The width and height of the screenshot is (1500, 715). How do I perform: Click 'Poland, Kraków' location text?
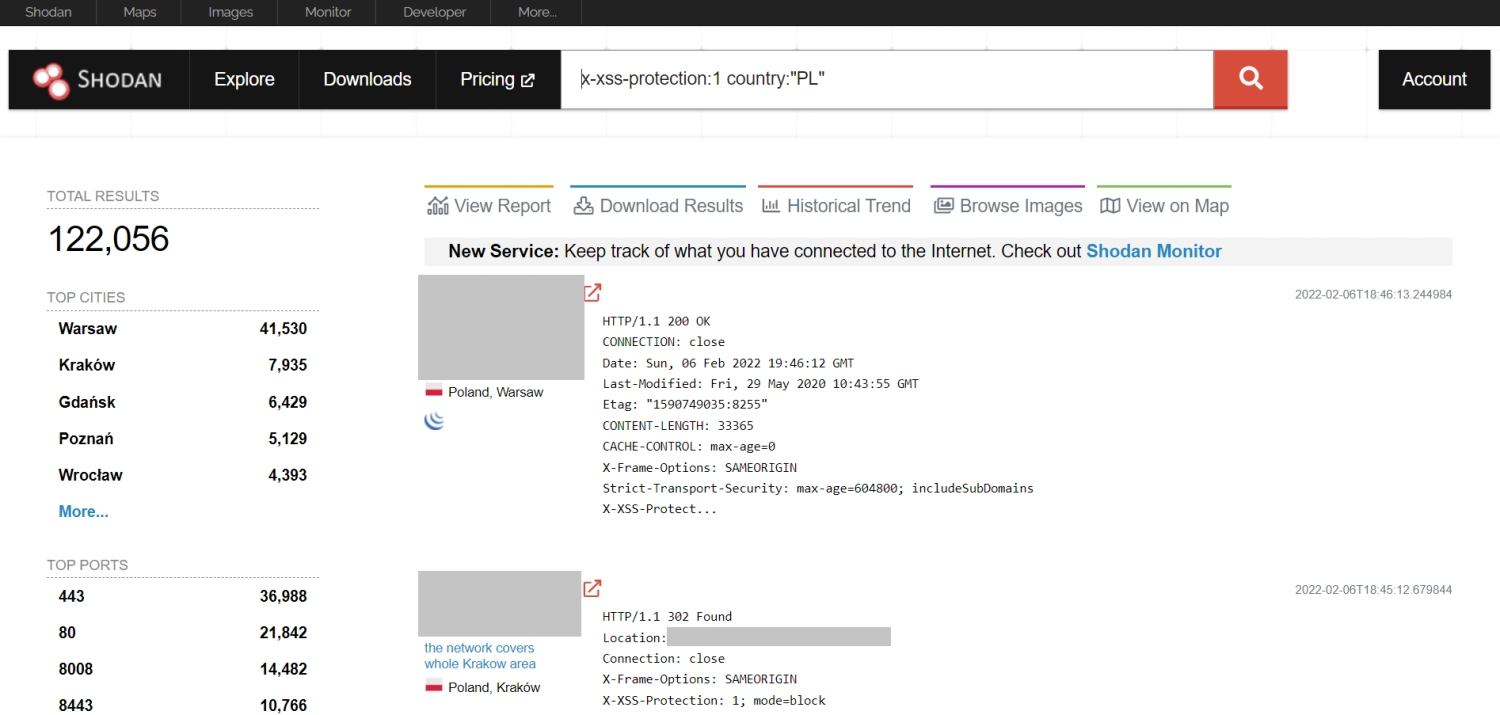tap(494, 687)
